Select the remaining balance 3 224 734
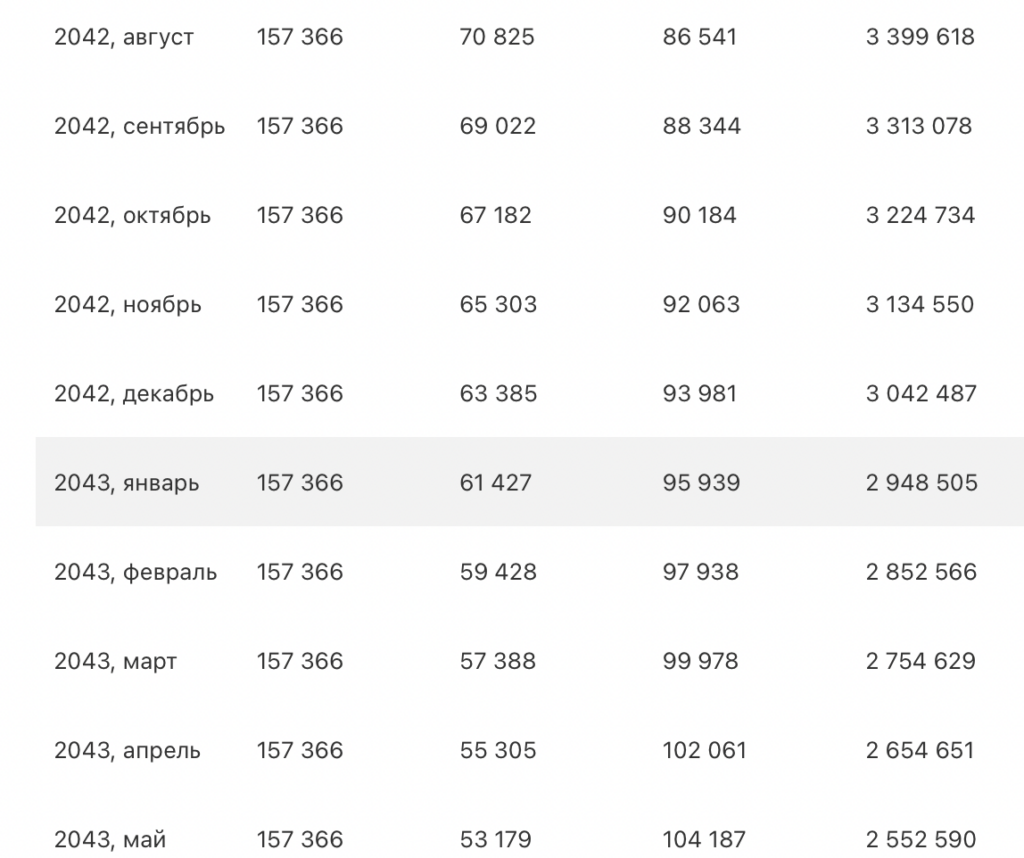 (920, 216)
